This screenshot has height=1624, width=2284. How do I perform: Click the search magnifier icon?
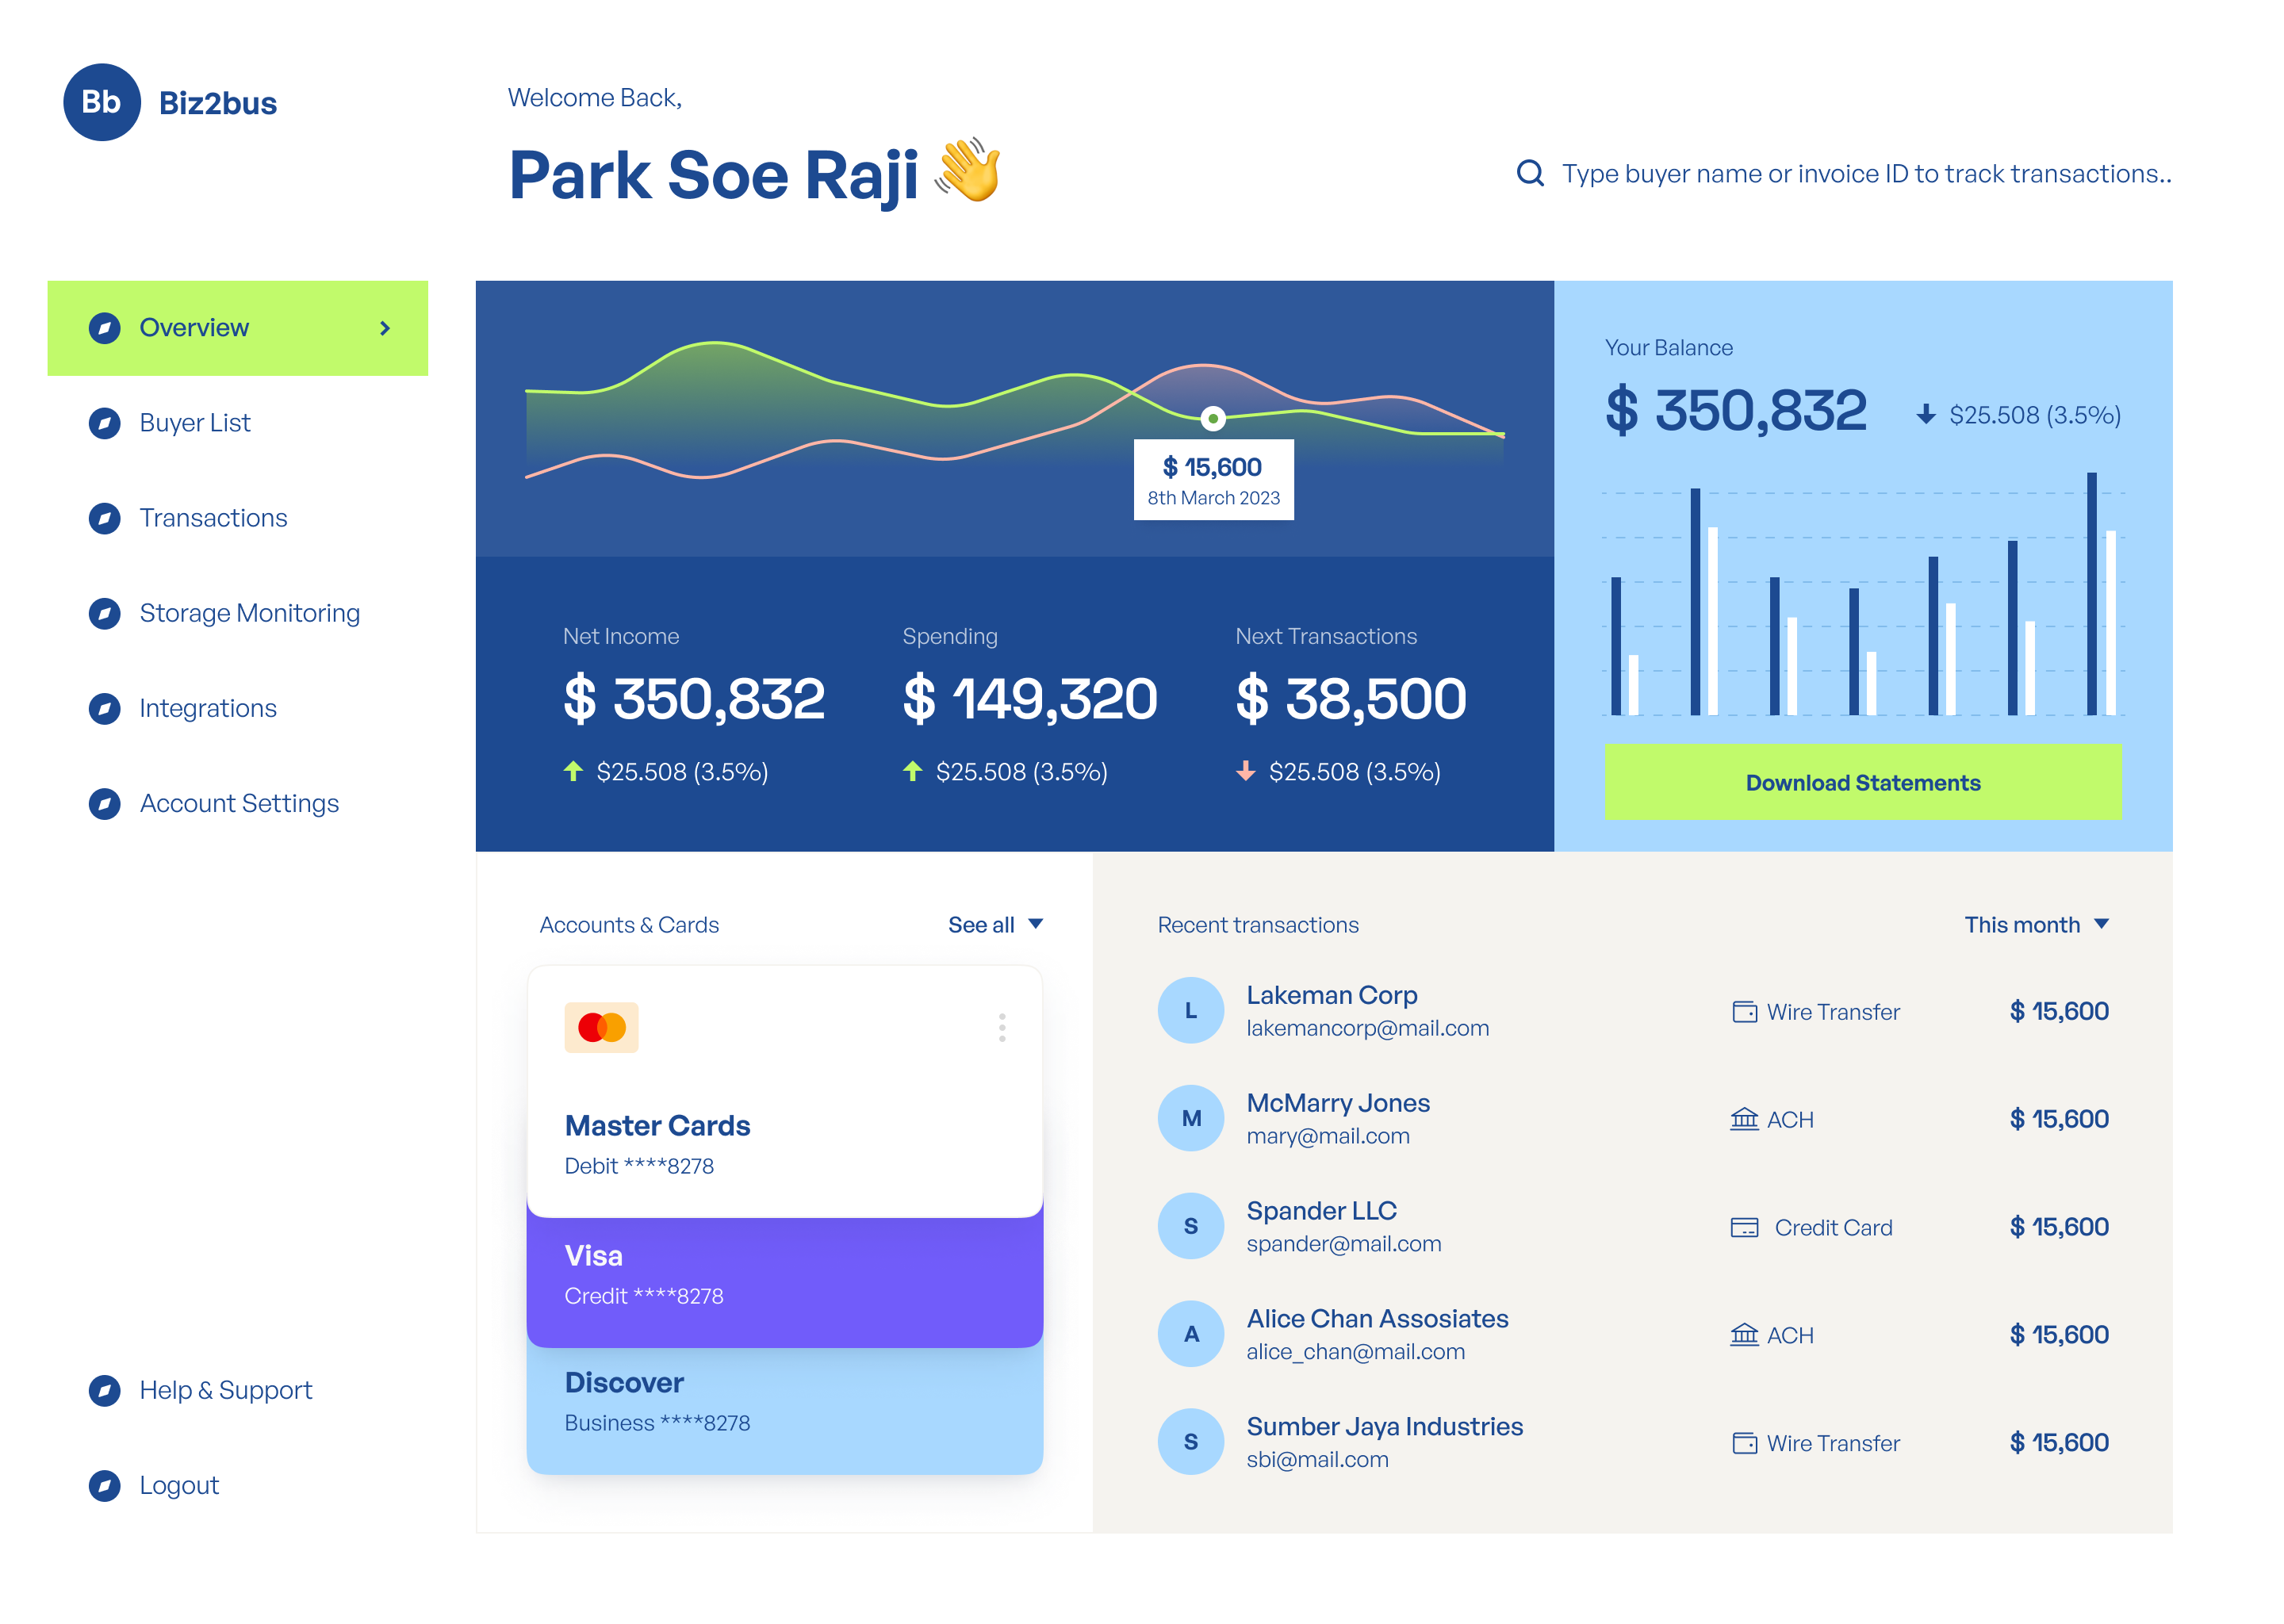tap(1530, 173)
